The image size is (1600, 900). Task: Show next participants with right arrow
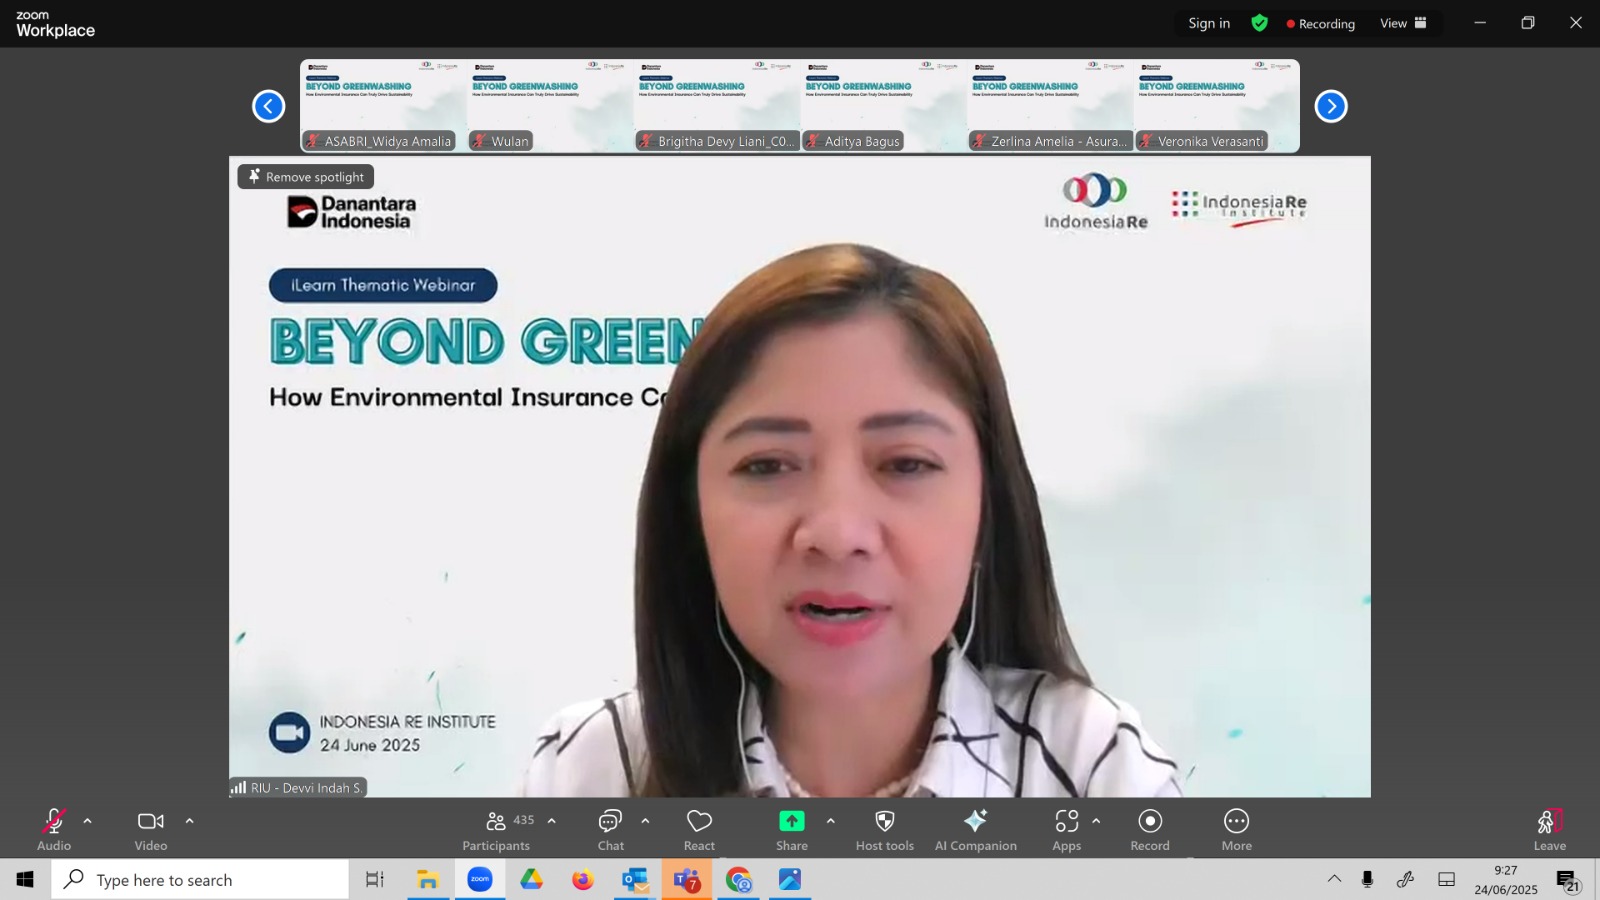click(1330, 106)
